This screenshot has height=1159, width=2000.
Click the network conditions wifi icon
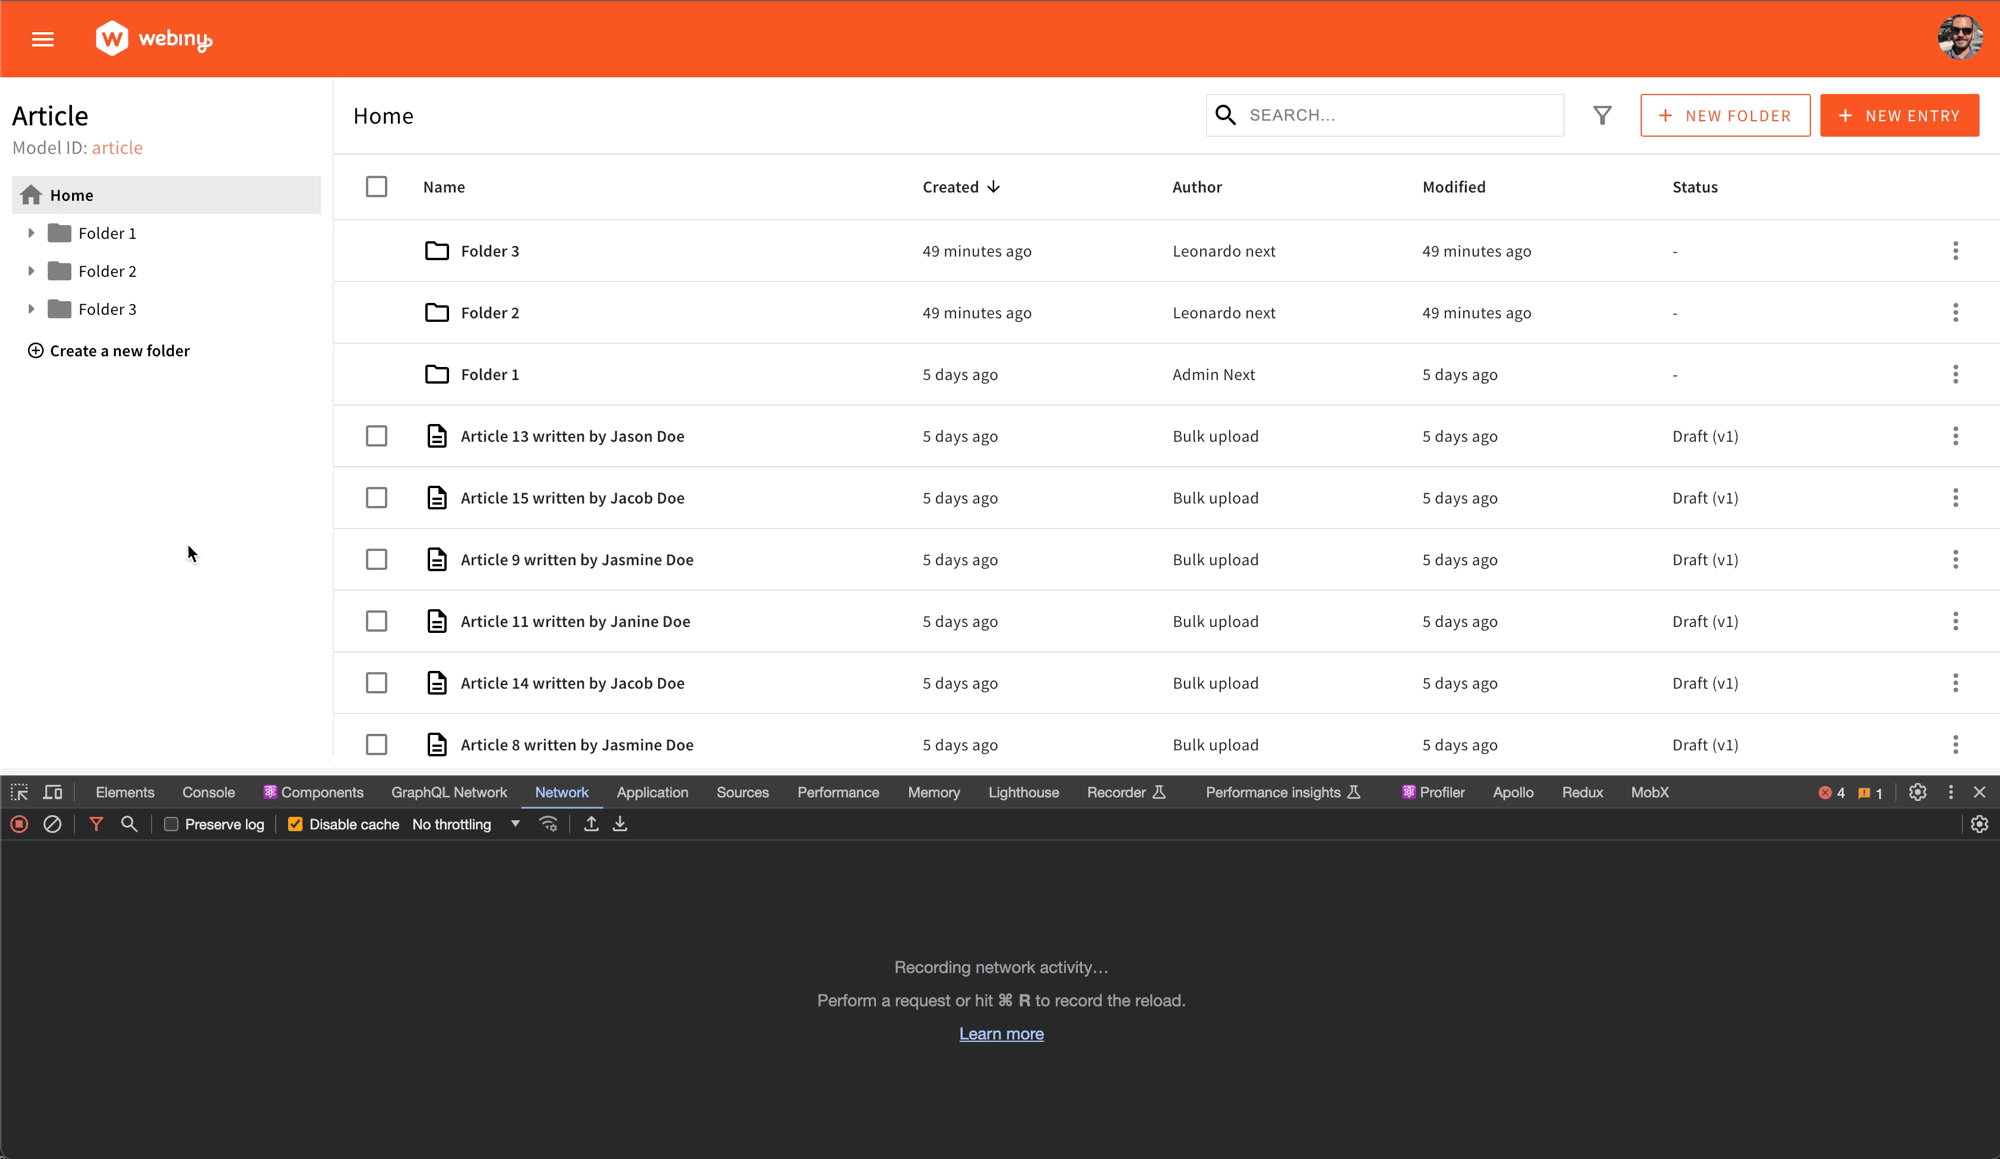[x=548, y=824]
